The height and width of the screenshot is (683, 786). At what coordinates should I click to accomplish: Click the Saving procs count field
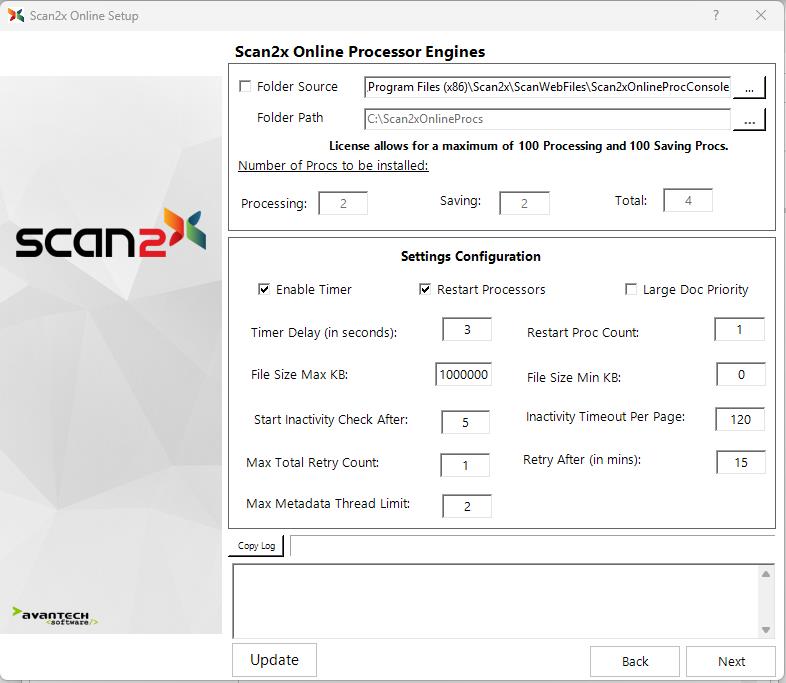click(x=524, y=203)
